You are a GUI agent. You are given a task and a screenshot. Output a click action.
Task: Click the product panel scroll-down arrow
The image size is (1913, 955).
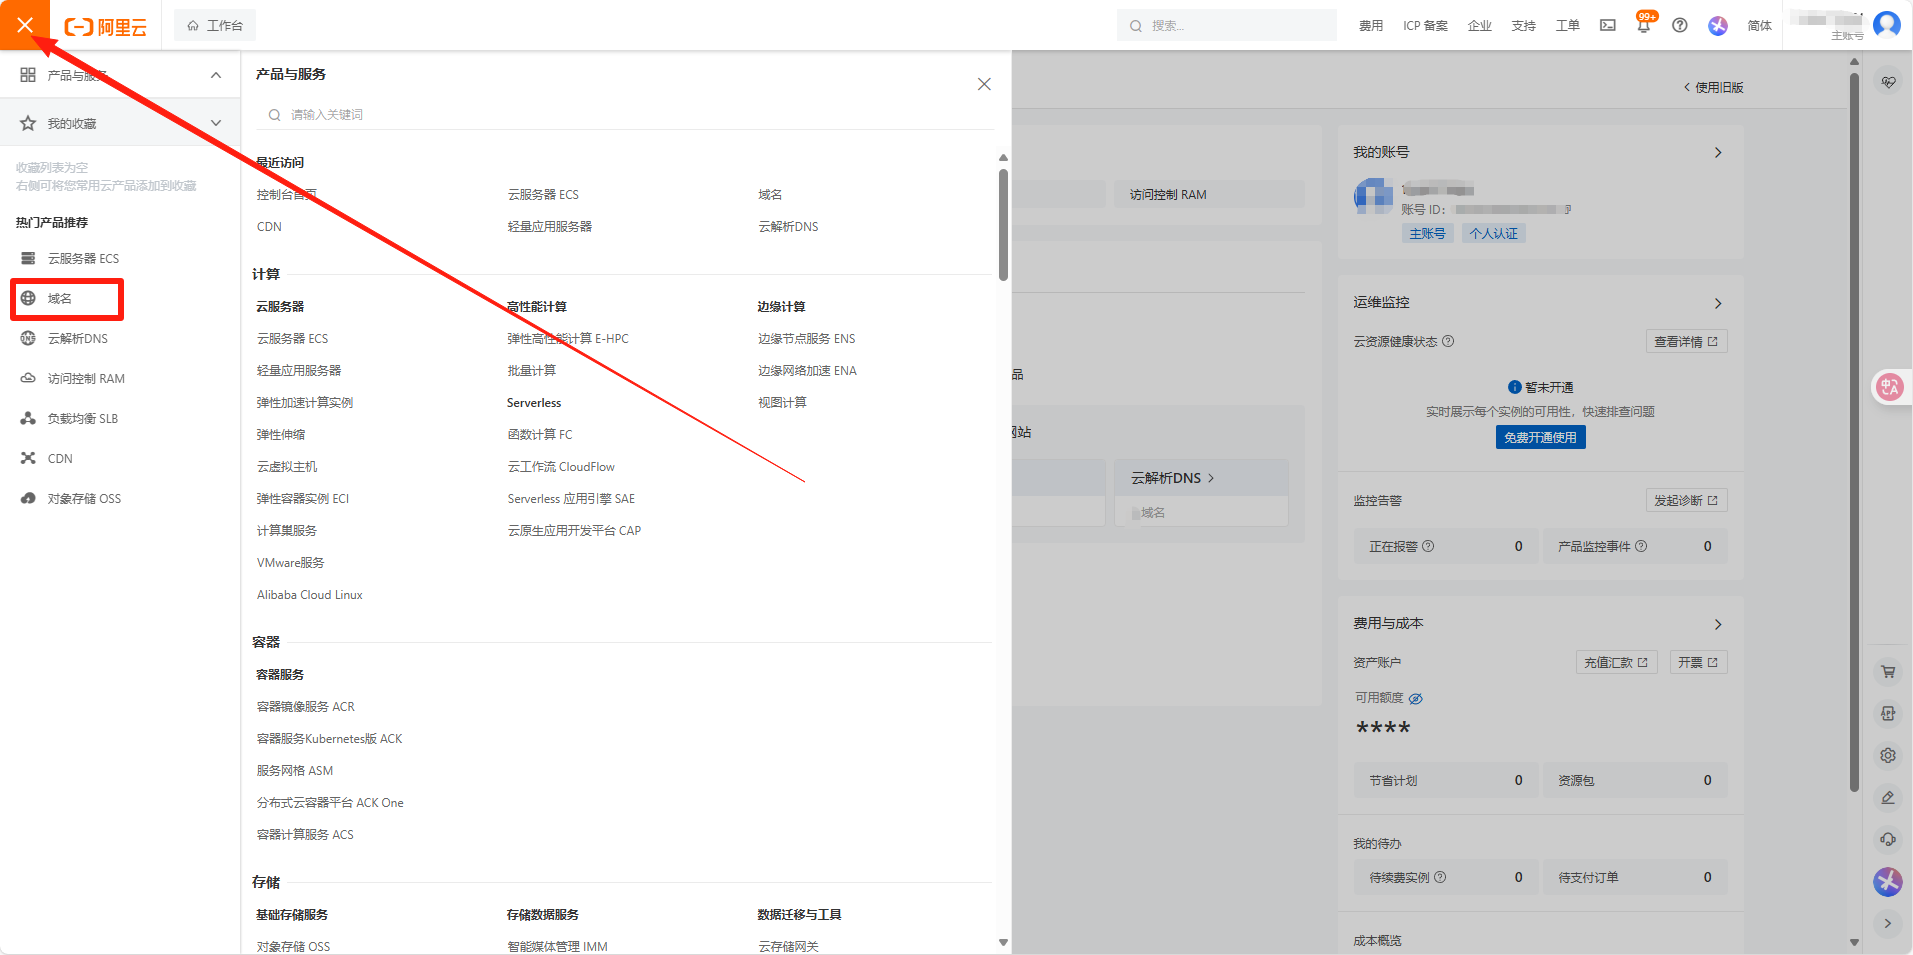pos(1003,942)
